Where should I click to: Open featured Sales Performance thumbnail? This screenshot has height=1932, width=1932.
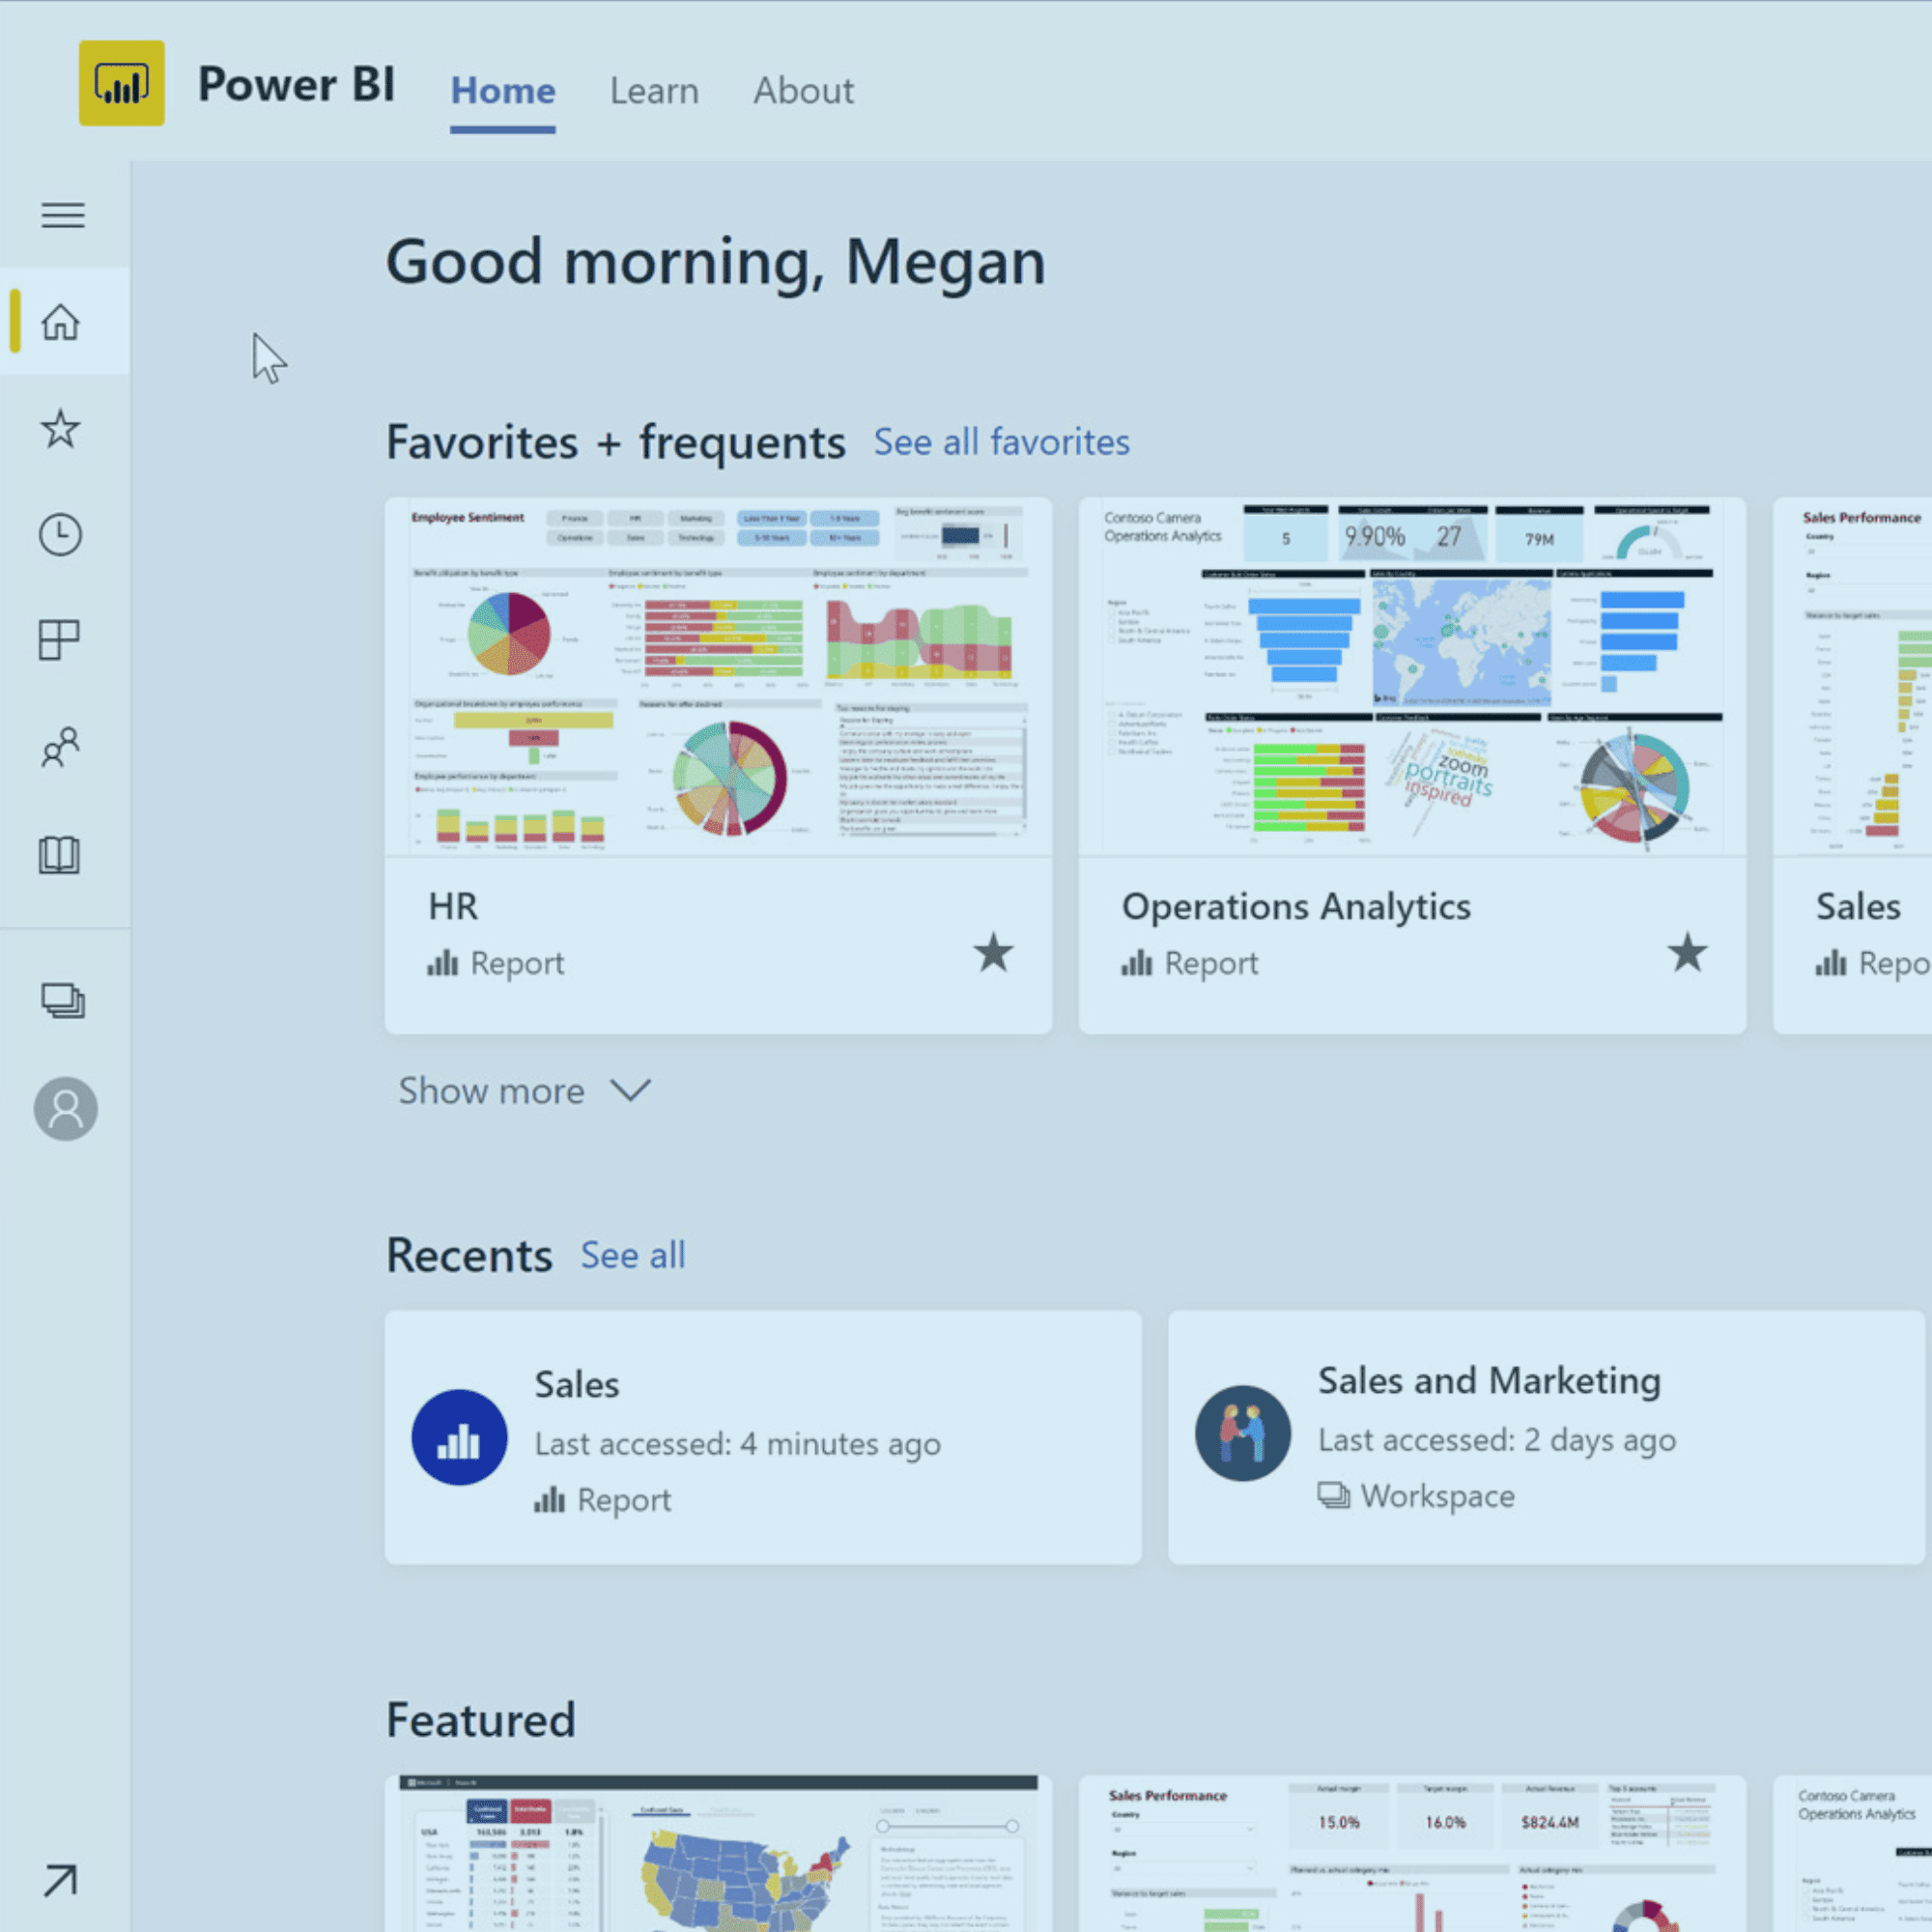pos(1412,1853)
